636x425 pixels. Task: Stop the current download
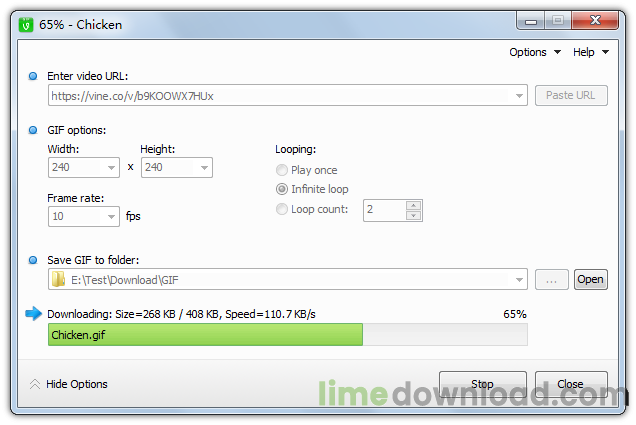(483, 384)
